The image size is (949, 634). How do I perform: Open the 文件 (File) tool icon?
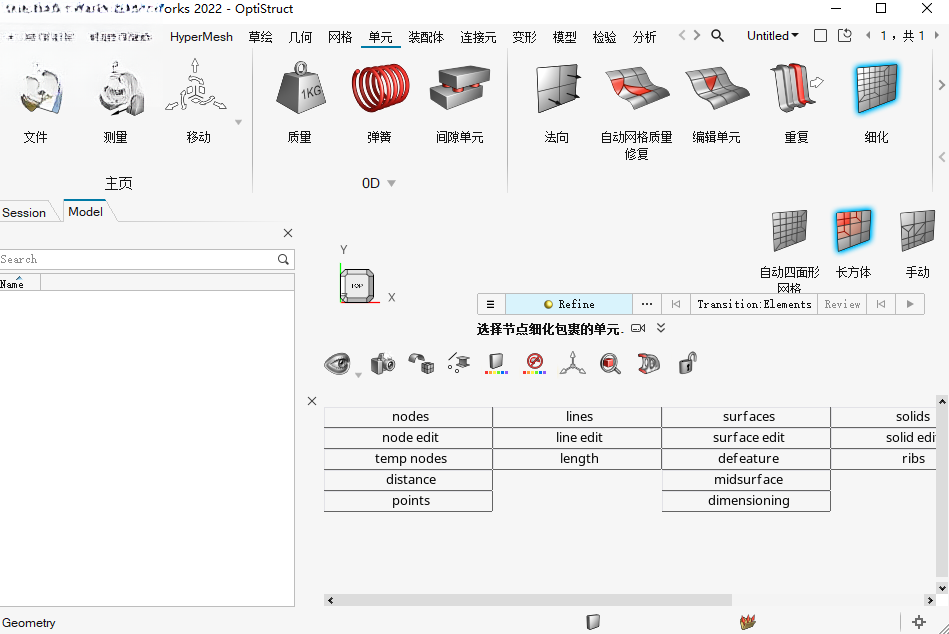[x=40, y=90]
